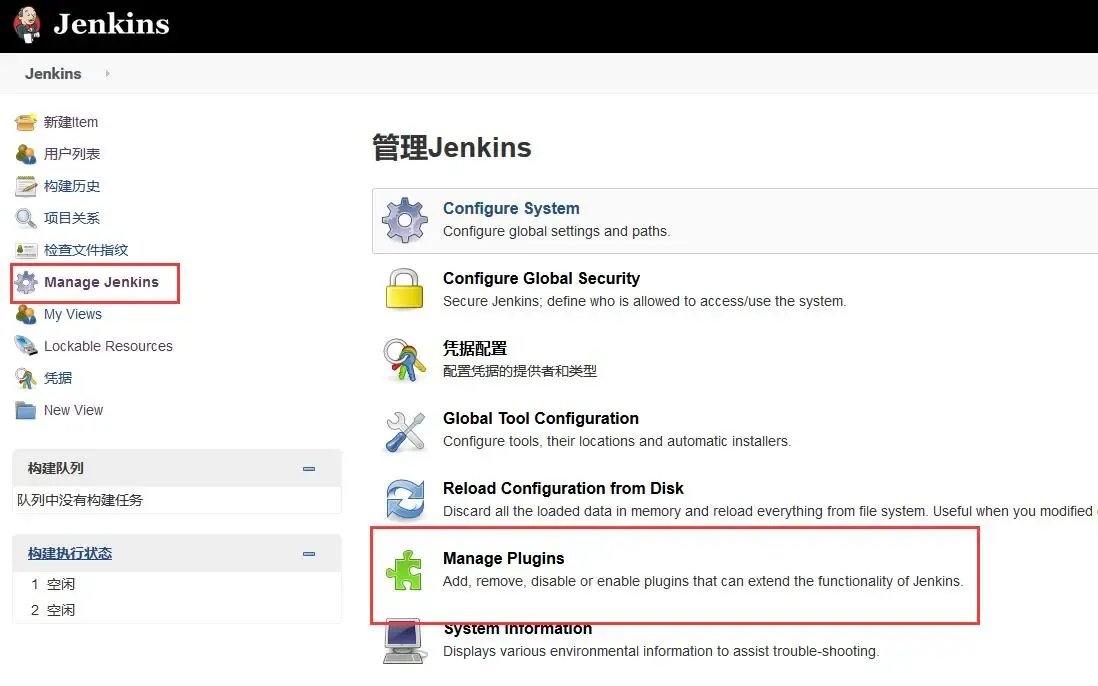Open the breadcrumb arrow next to Jenkins
Image resolution: width=1098 pixels, height=686 pixels.
click(107, 73)
